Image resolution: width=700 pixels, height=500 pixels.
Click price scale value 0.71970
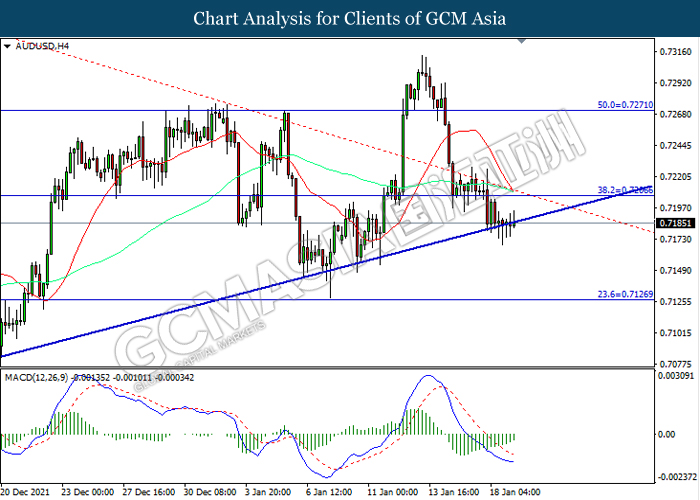tap(675, 208)
